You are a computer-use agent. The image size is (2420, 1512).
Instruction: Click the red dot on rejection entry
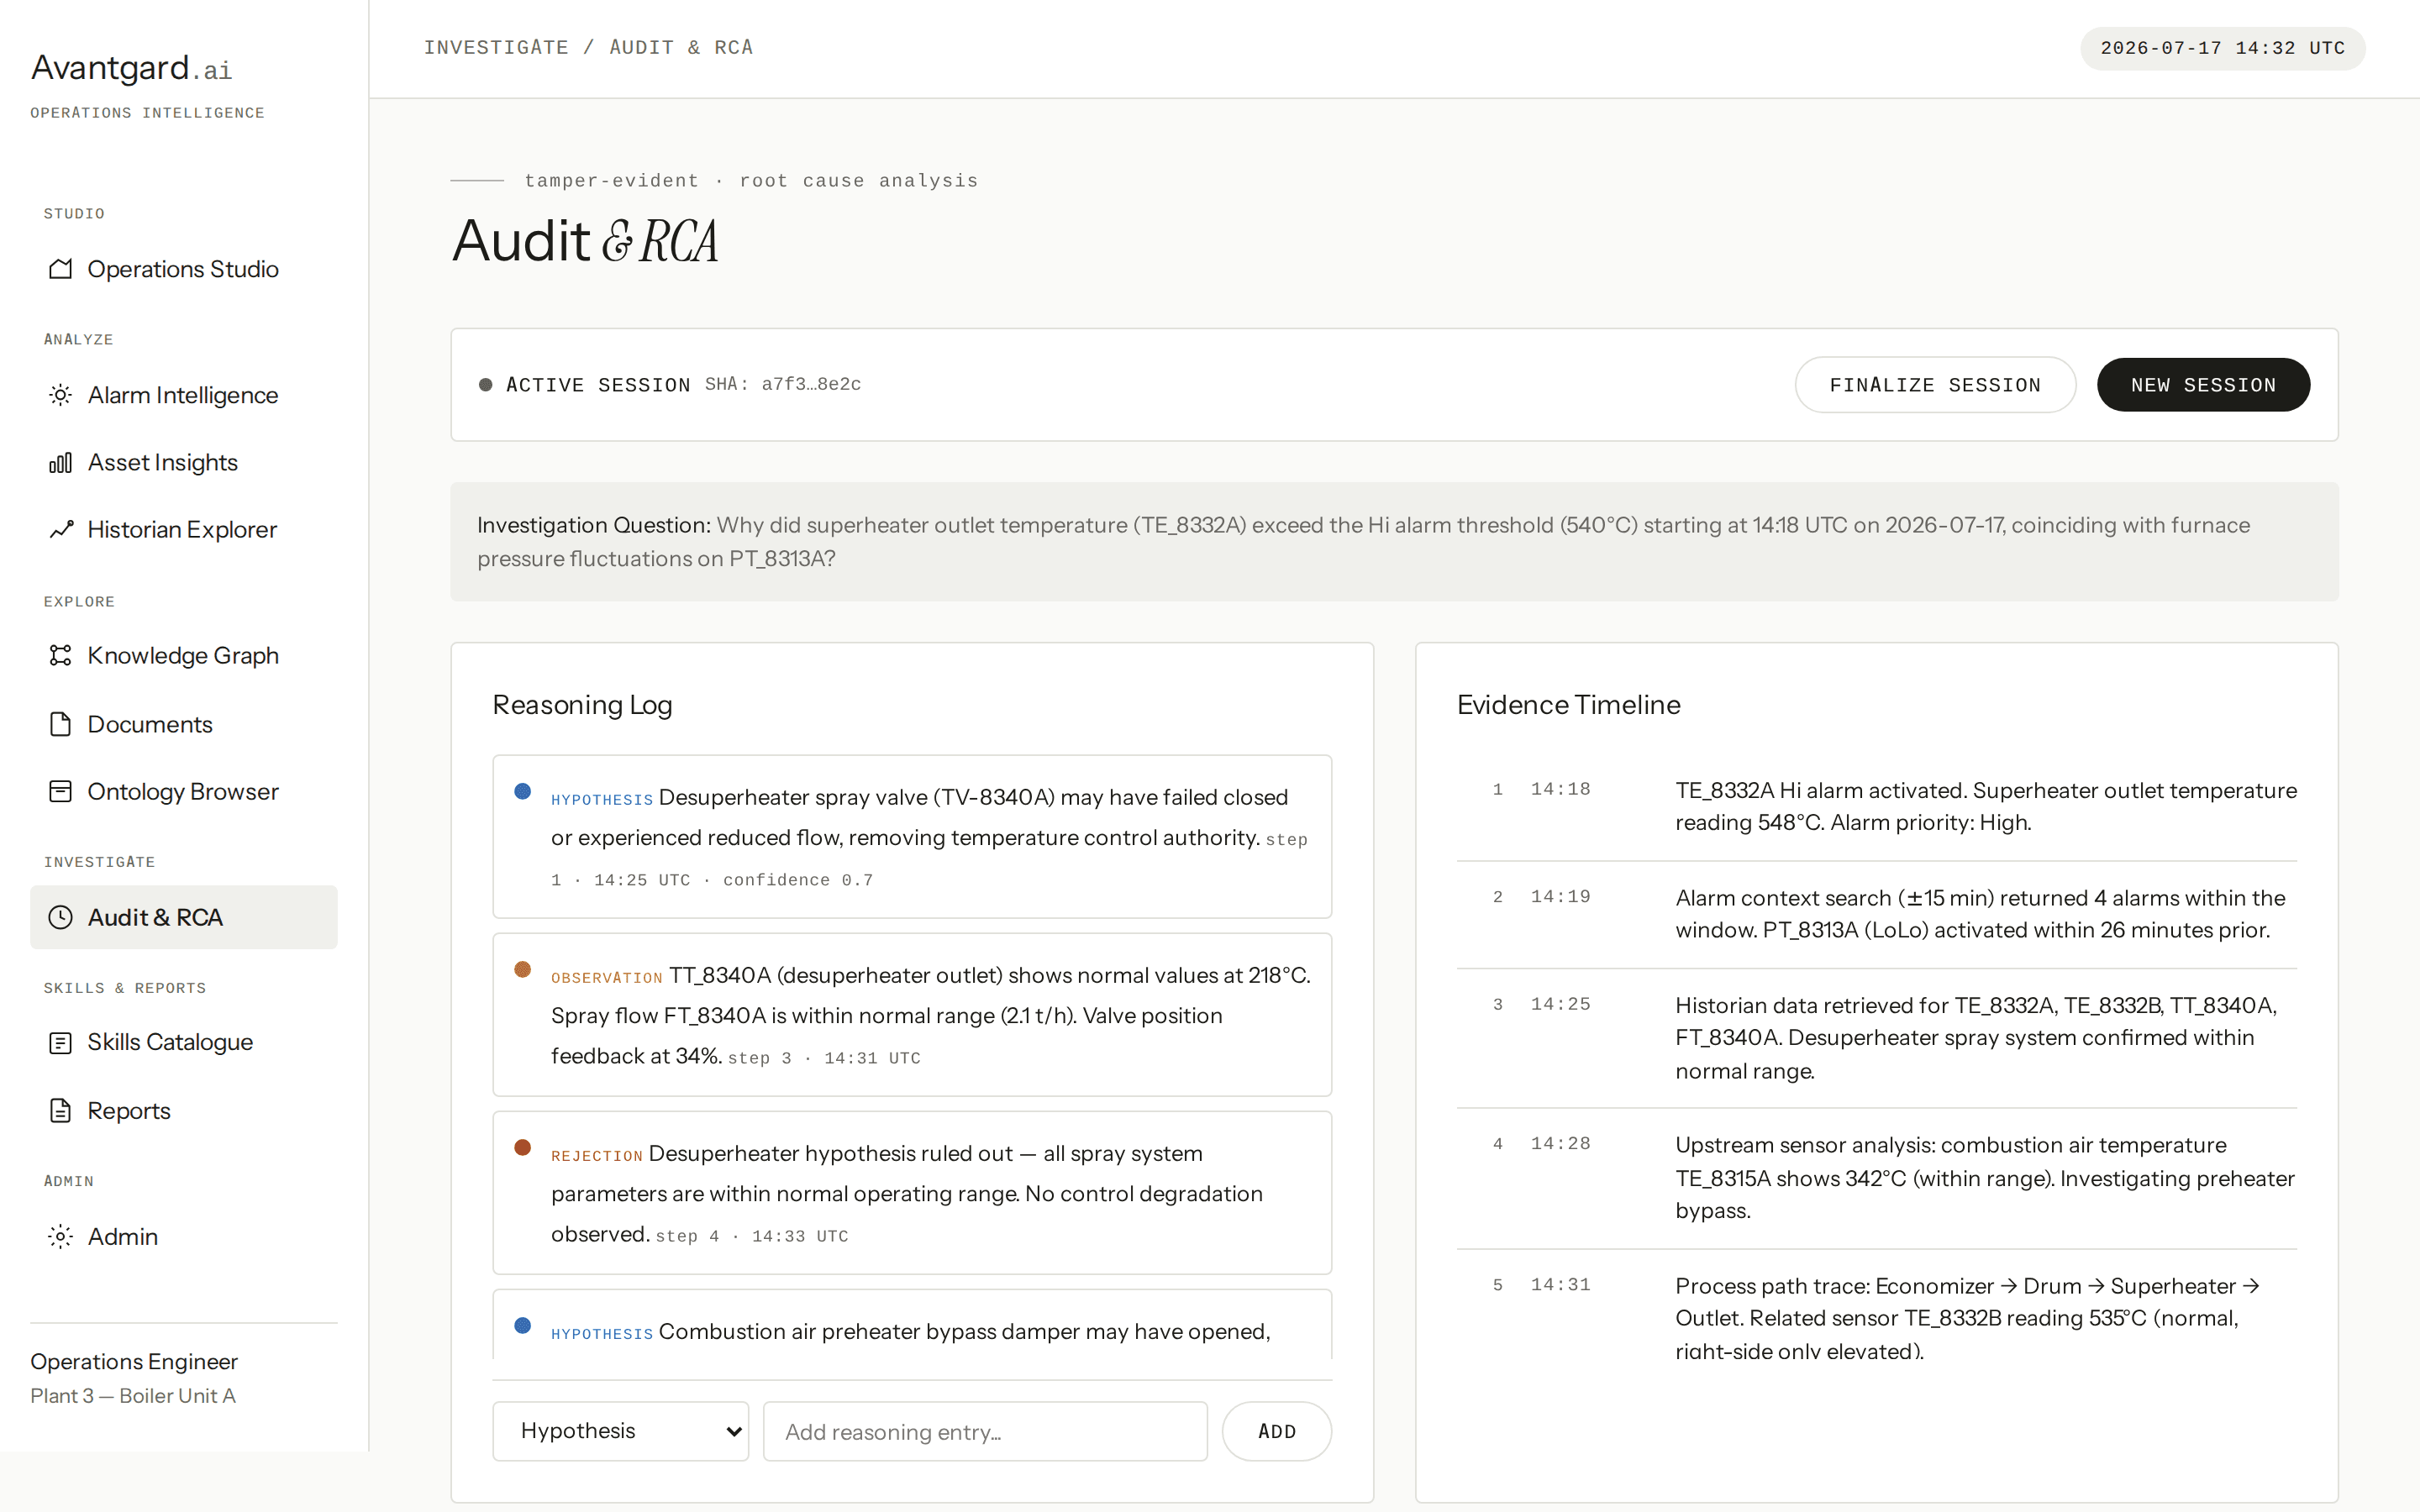pyautogui.click(x=522, y=1147)
